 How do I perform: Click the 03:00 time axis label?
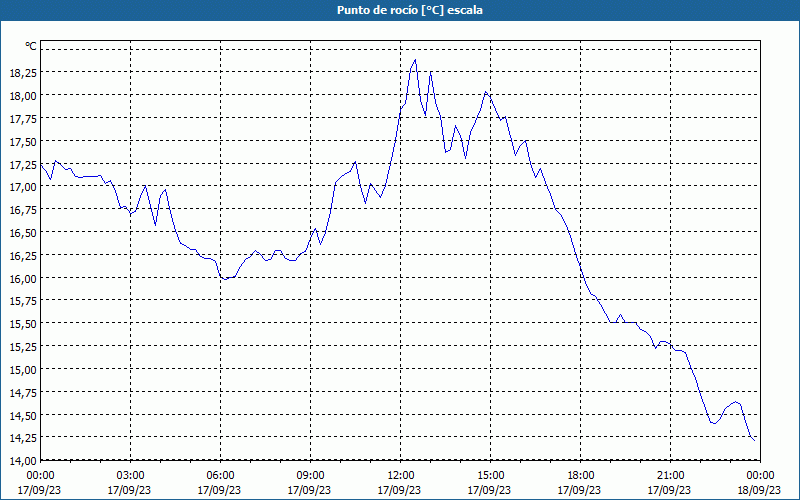[x=131, y=476]
